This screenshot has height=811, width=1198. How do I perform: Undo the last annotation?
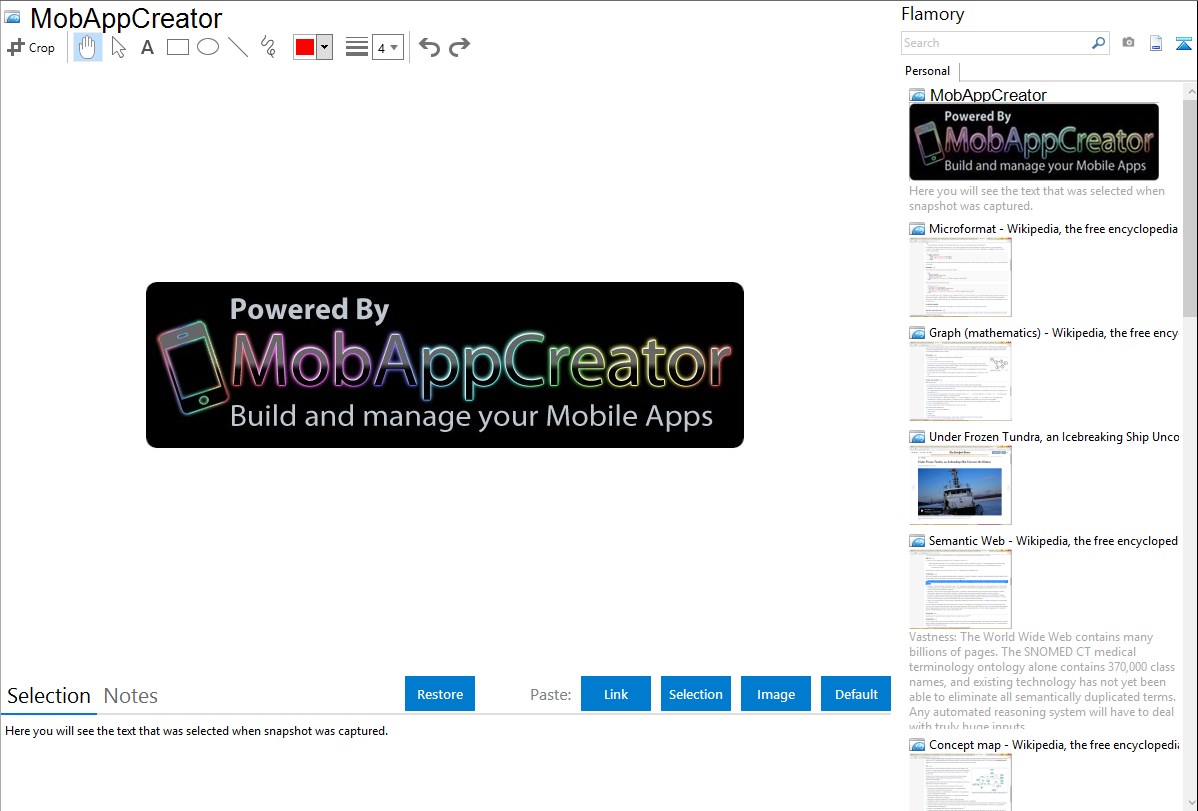tap(429, 47)
